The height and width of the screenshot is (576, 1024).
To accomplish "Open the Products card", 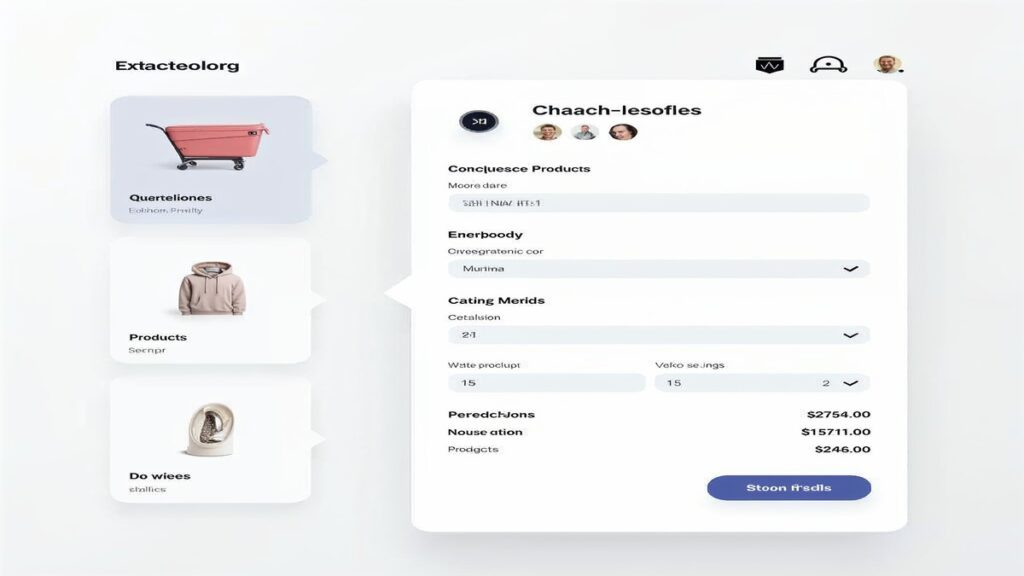I will [x=210, y=300].
